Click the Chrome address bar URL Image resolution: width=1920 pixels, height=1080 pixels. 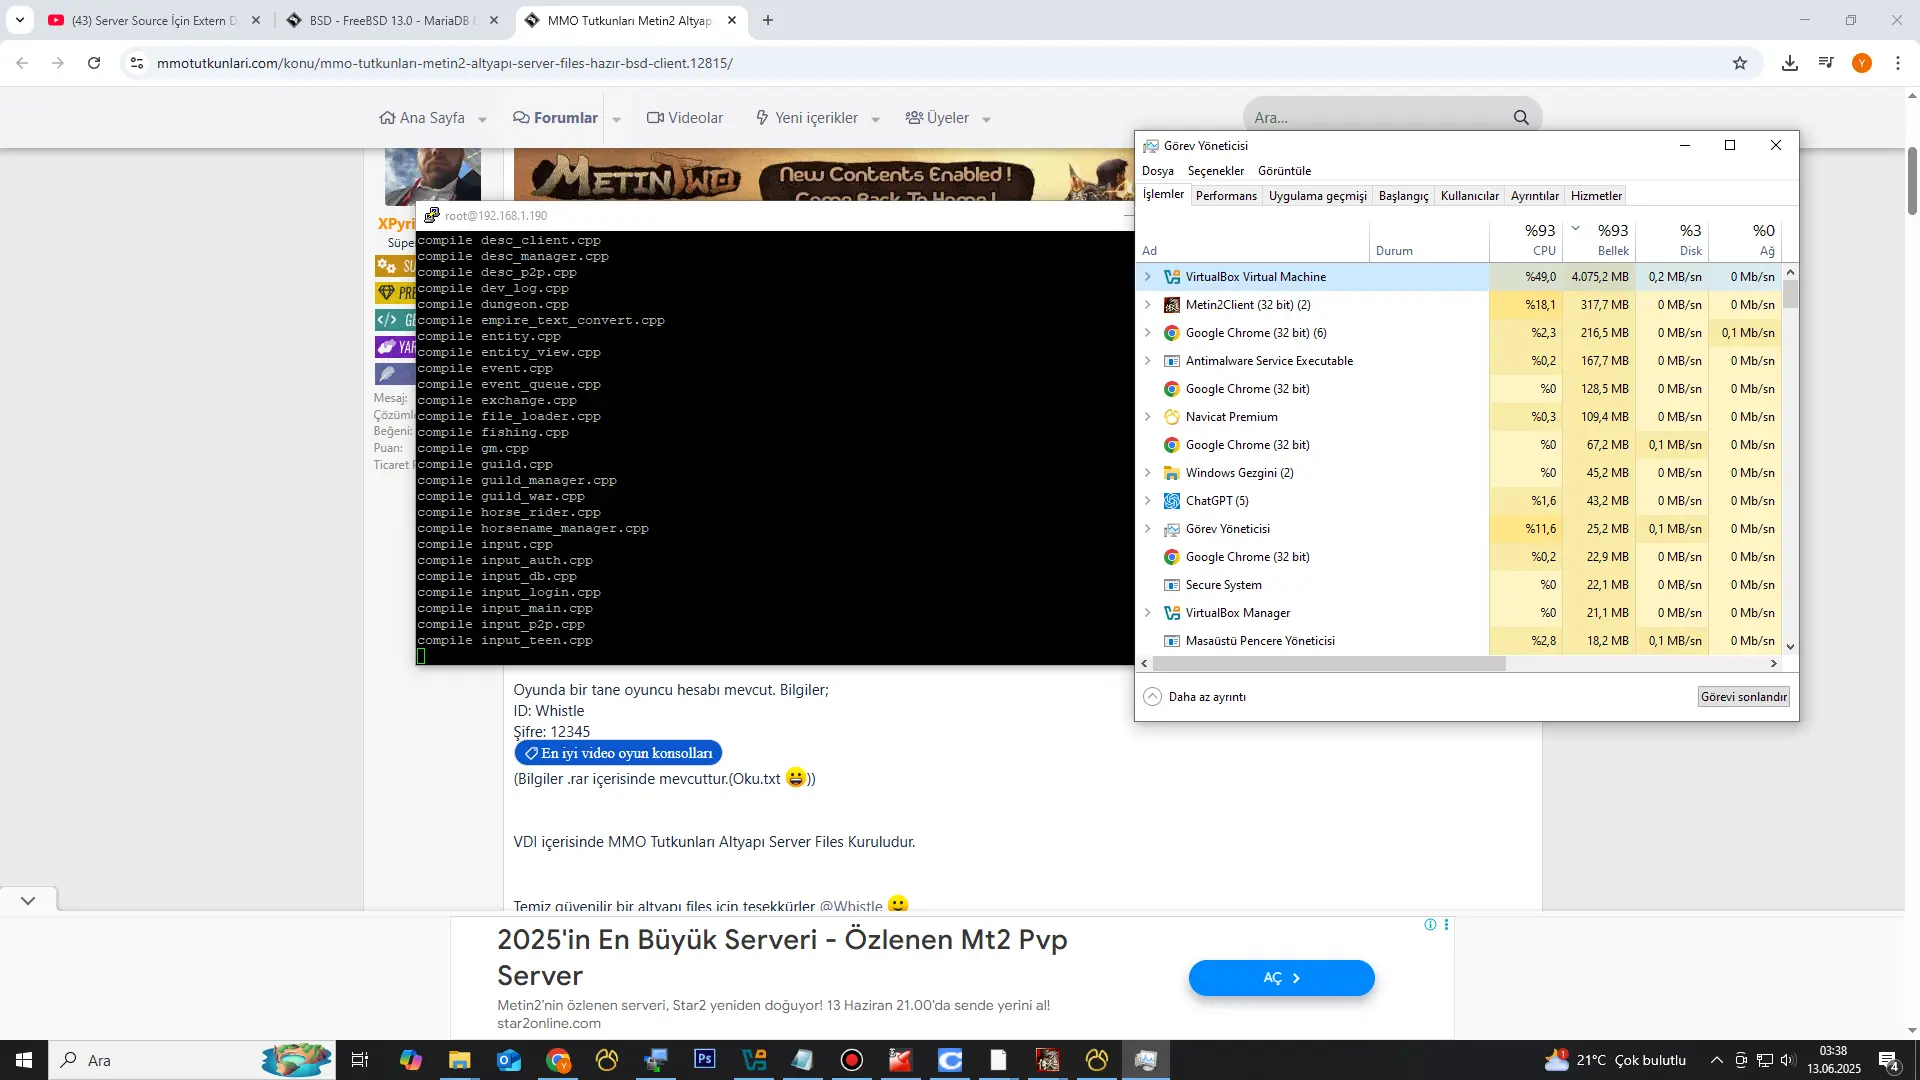point(445,63)
